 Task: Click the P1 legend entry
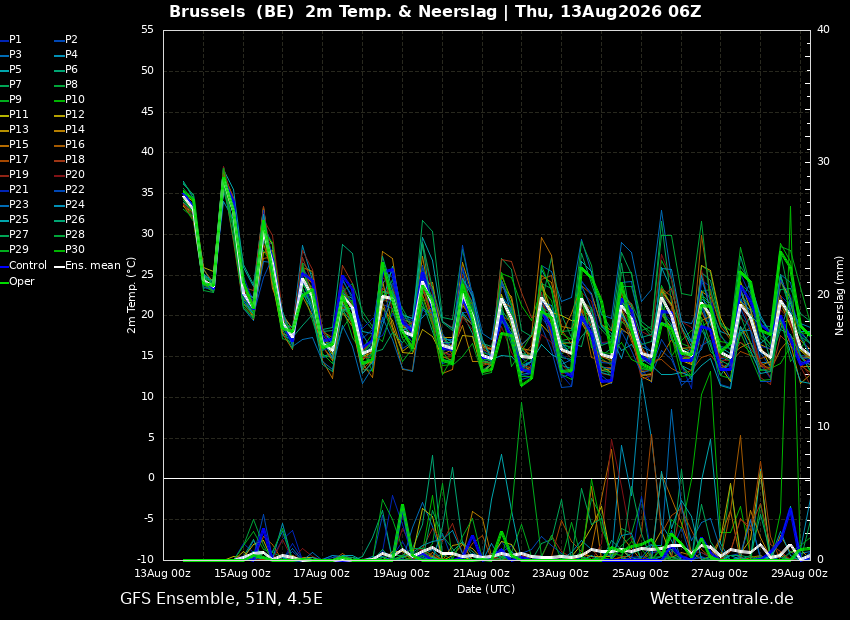(11, 40)
